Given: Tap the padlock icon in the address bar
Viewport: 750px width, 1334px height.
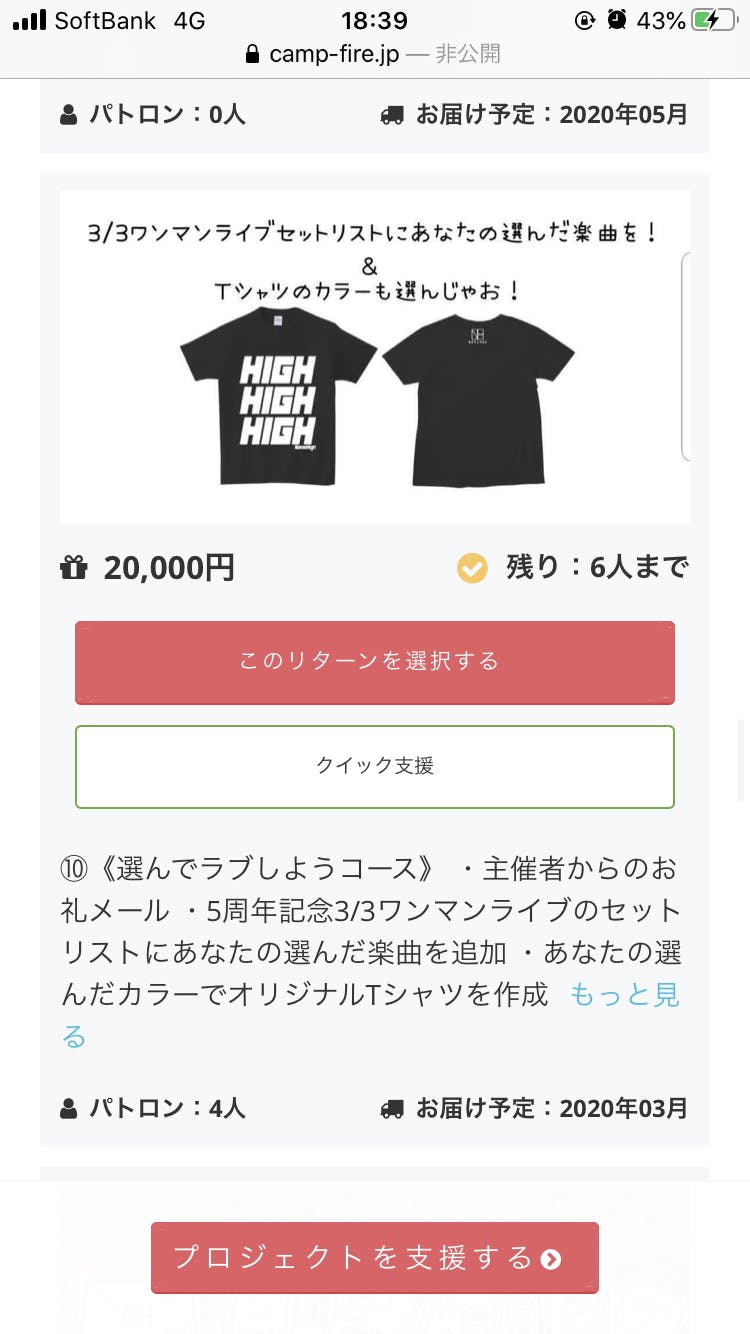Looking at the screenshot, I should point(252,54).
